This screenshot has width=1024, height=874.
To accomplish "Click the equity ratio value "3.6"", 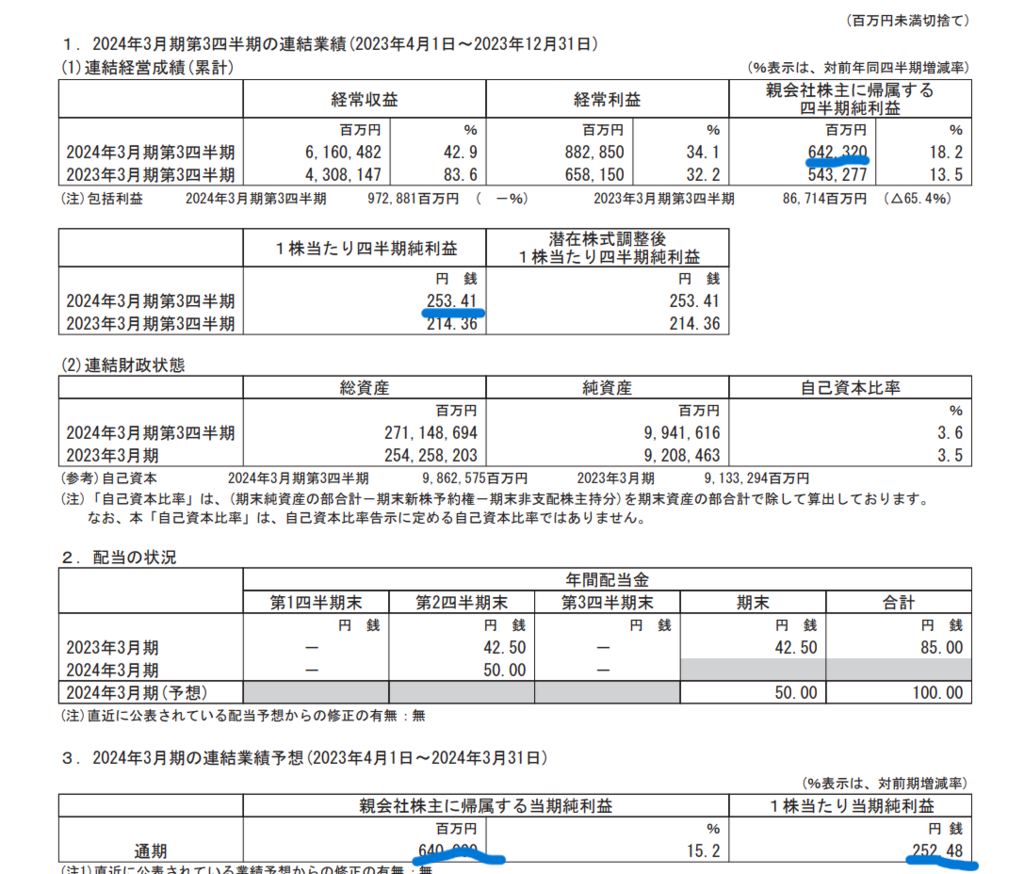I will [x=950, y=433].
